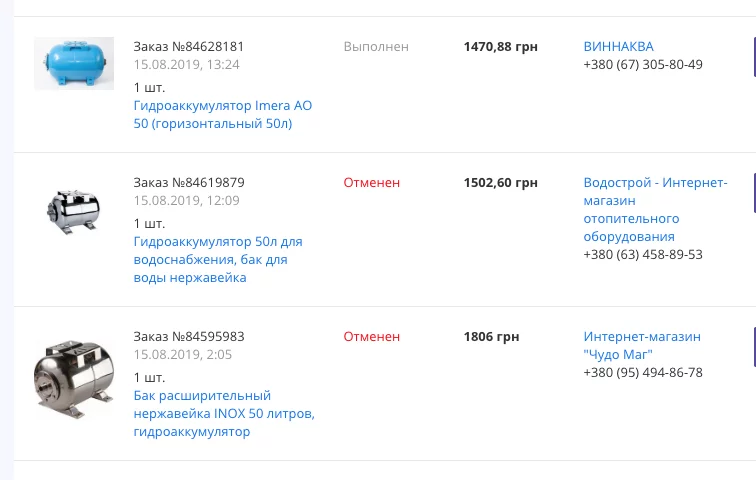Click phone number +380 (95) 494-86-78
The height and width of the screenshot is (480, 756).
[643, 373]
